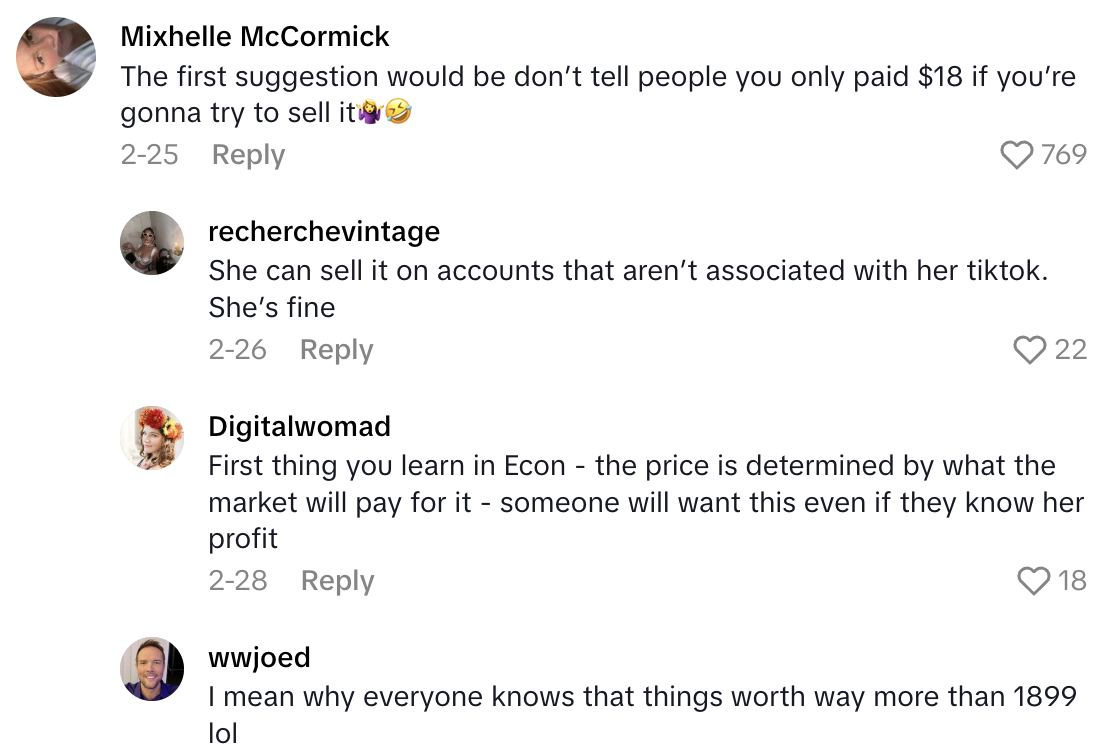Image resolution: width=1120 pixels, height=752 pixels.
Task: Click the 2-28 timestamp under Digitalwomad's reply
Action: click(238, 581)
